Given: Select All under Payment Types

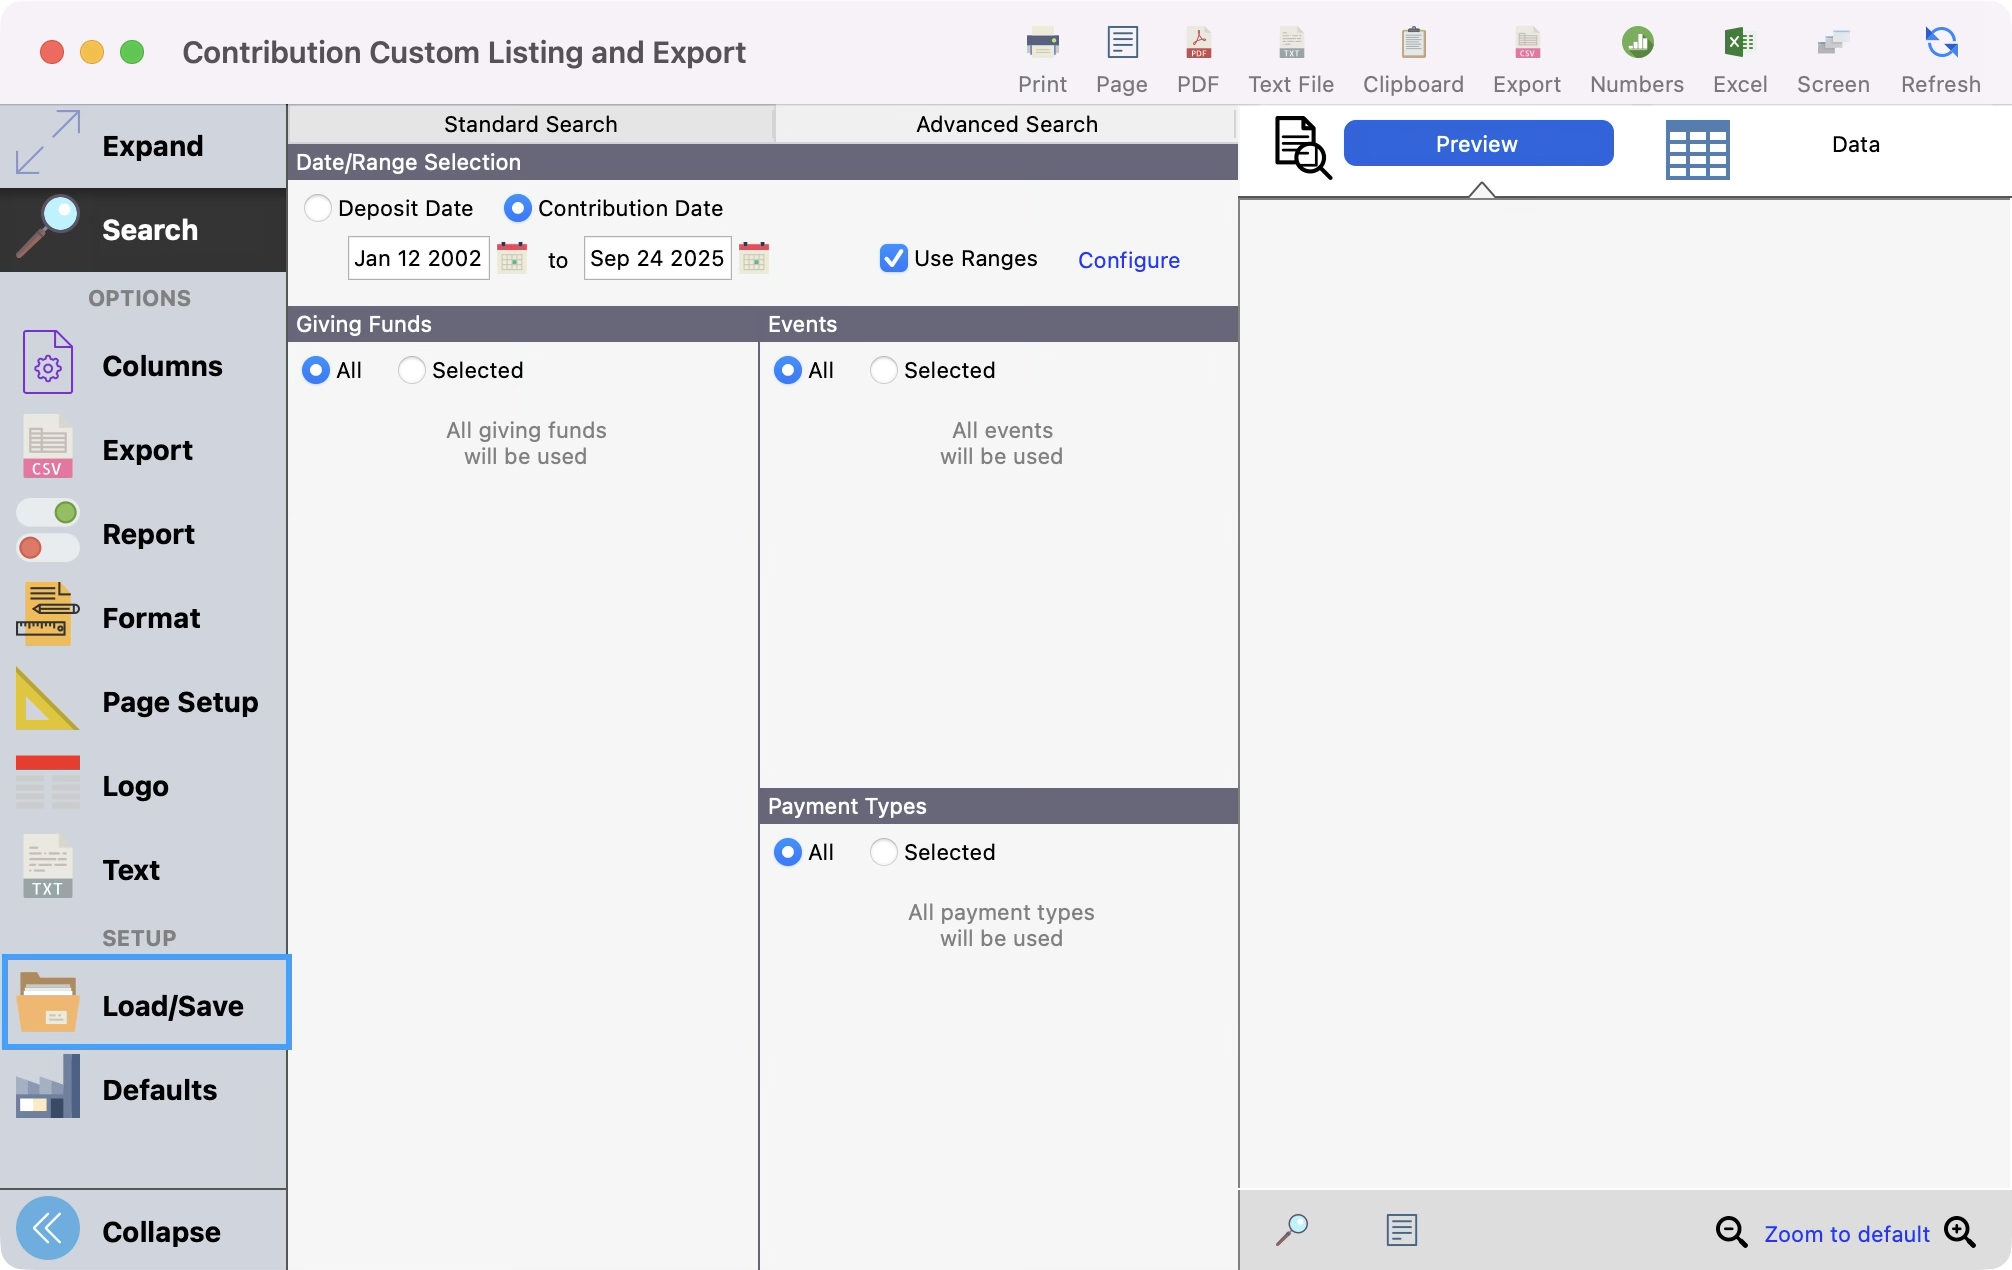Looking at the screenshot, I should pos(788,852).
